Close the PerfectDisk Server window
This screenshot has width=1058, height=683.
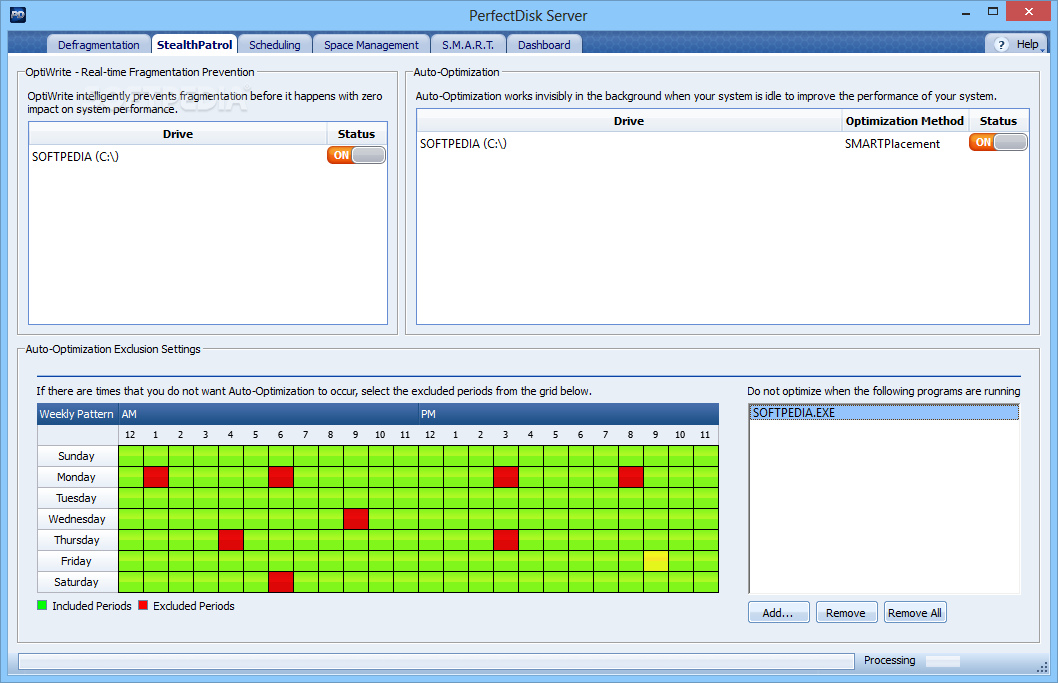1028,11
